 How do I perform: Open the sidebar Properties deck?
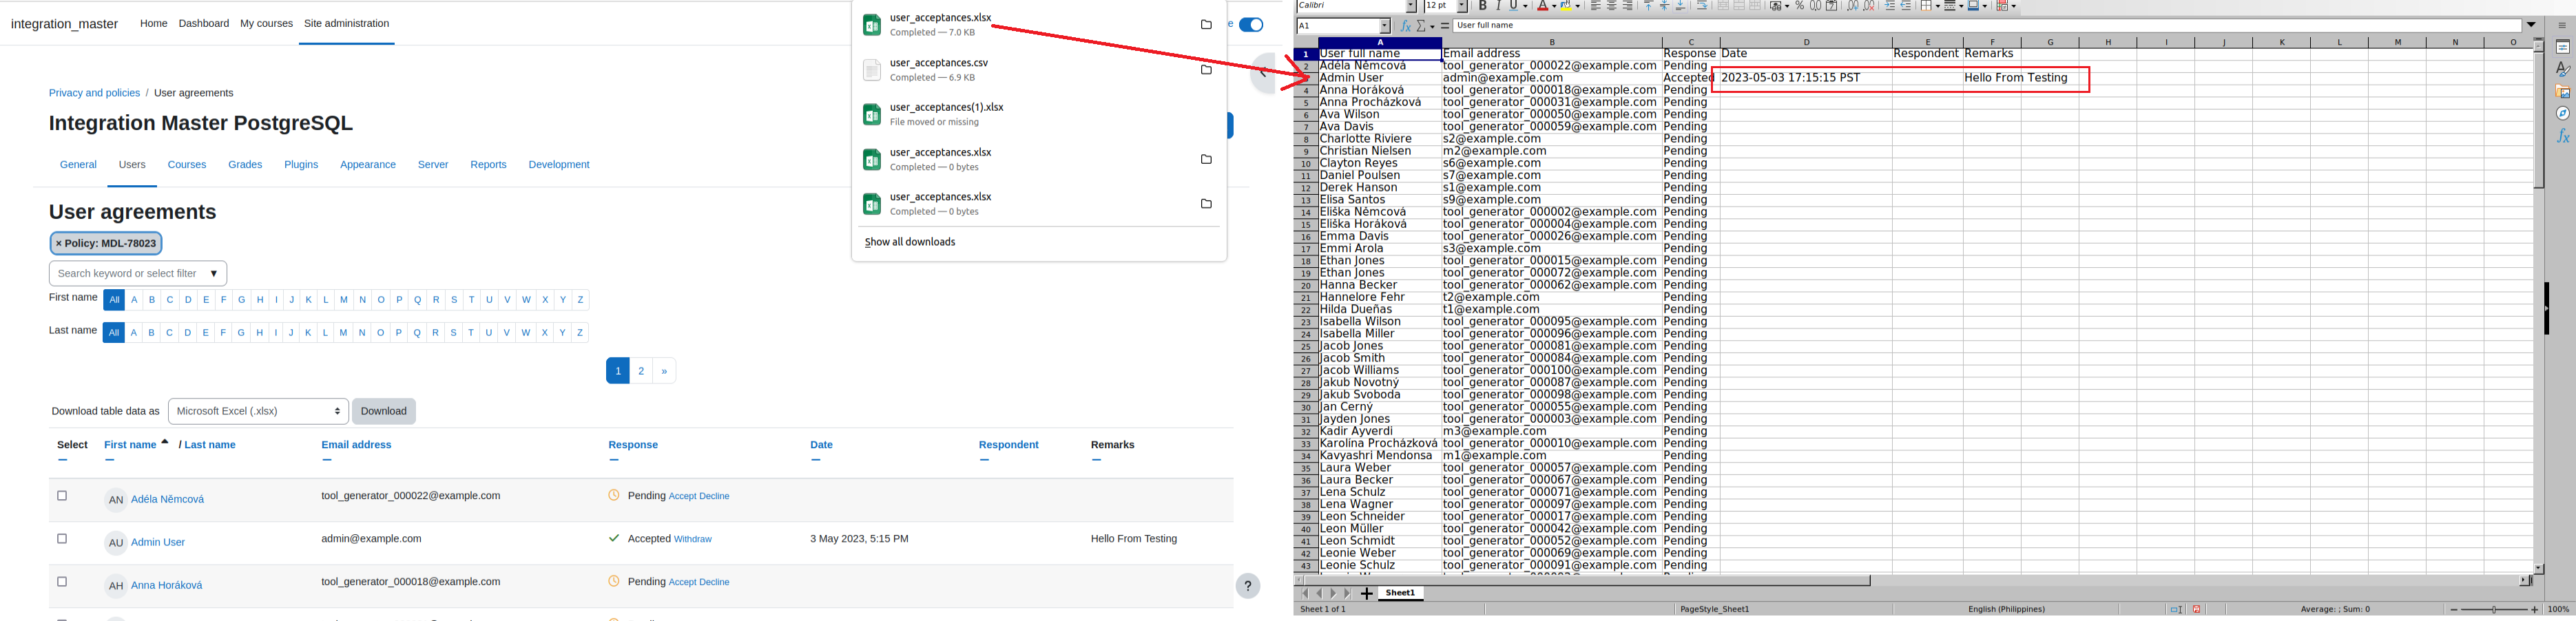click(x=2563, y=47)
